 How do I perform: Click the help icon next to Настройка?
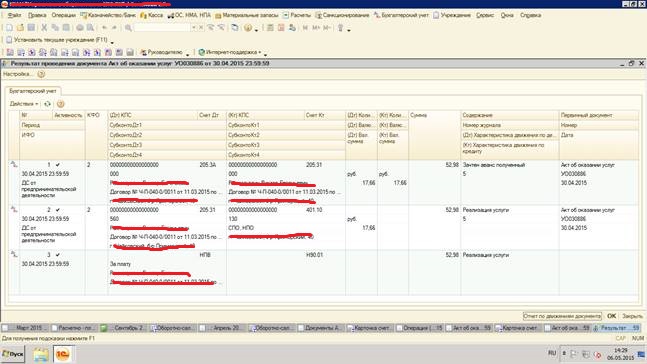[41, 74]
